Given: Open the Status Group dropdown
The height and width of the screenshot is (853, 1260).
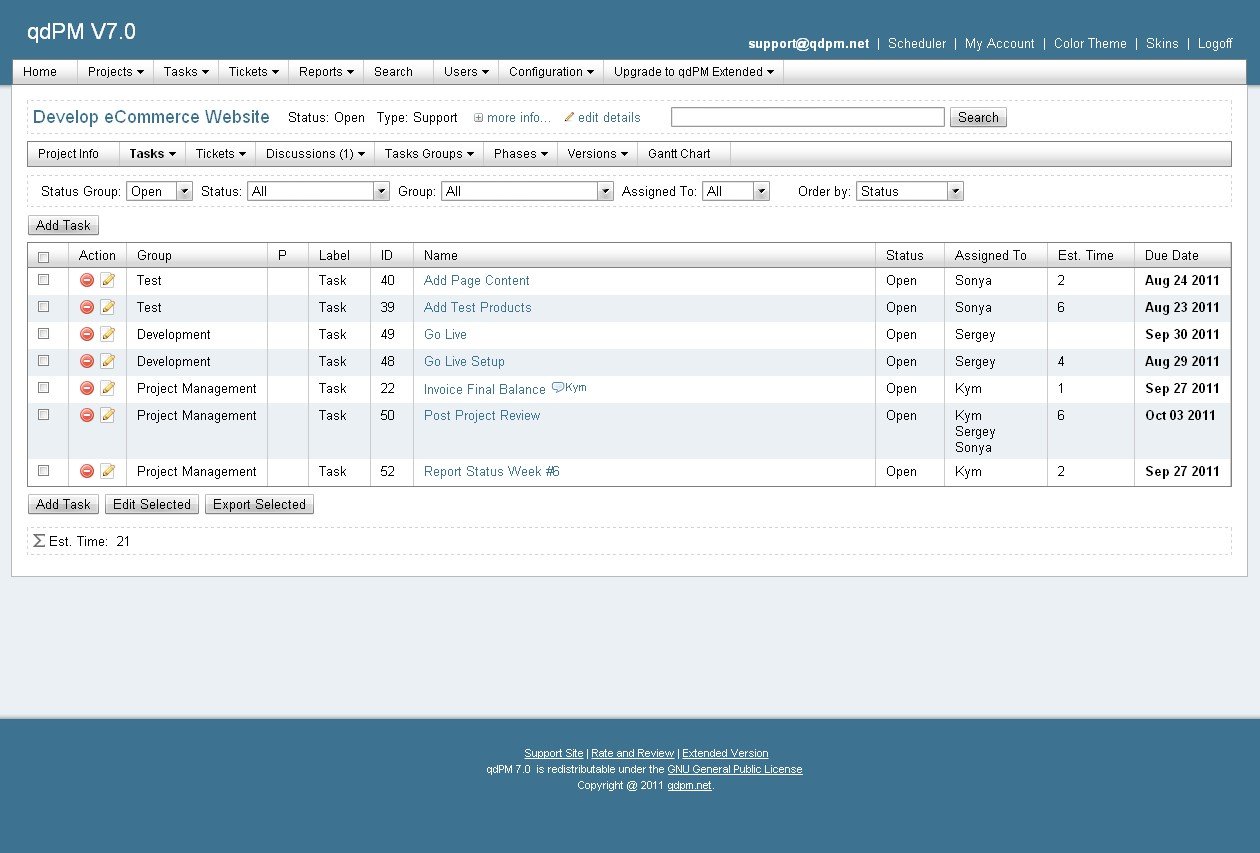Looking at the screenshot, I should coord(159,191).
